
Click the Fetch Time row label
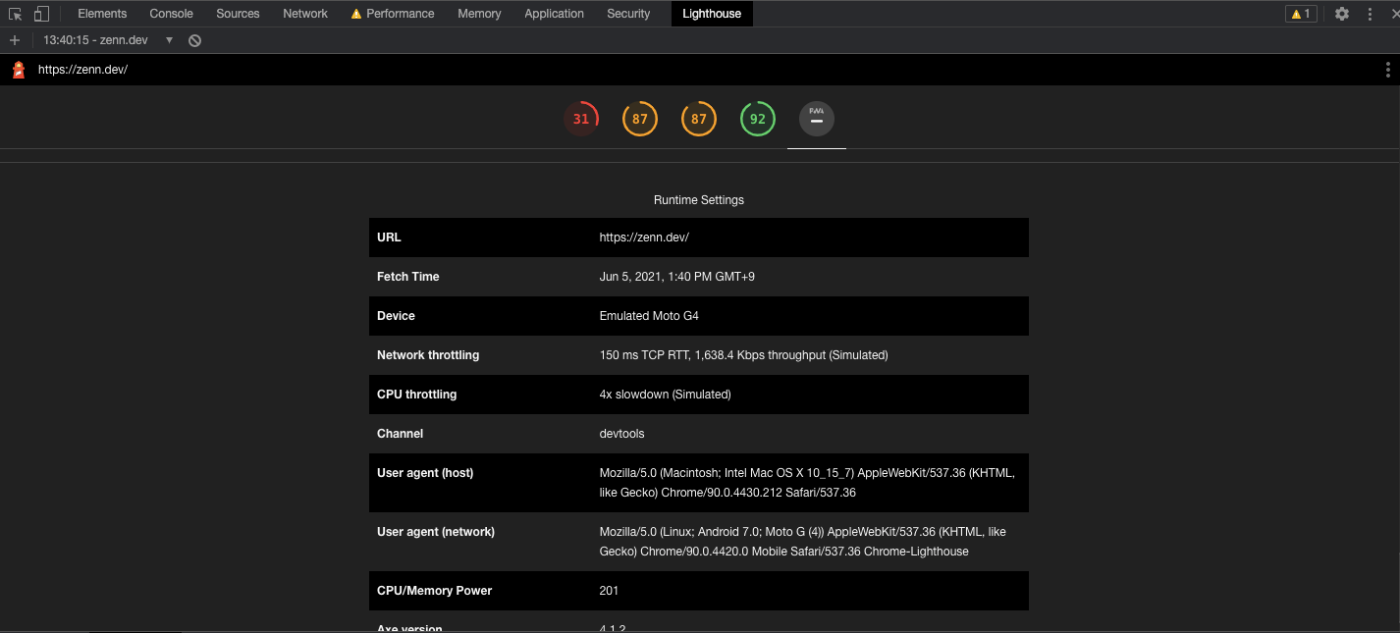(408, 277)
